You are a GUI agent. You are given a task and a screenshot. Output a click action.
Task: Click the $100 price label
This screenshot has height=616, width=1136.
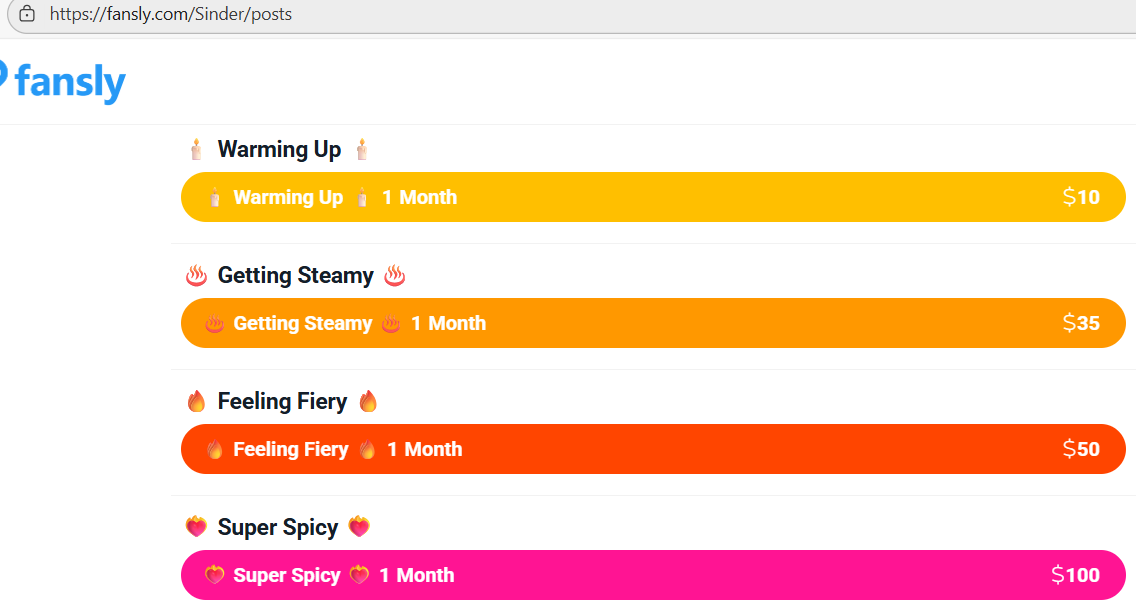1075,575
